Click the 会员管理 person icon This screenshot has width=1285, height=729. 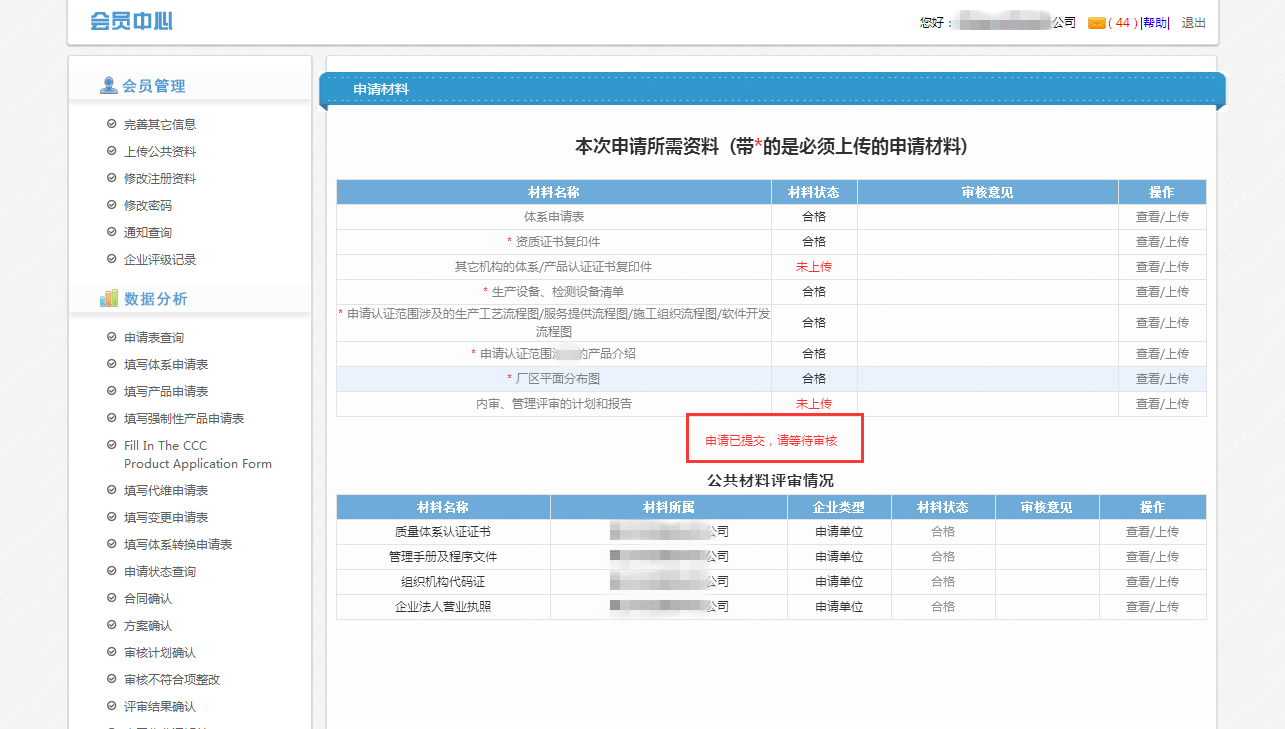tap(108, 86)
